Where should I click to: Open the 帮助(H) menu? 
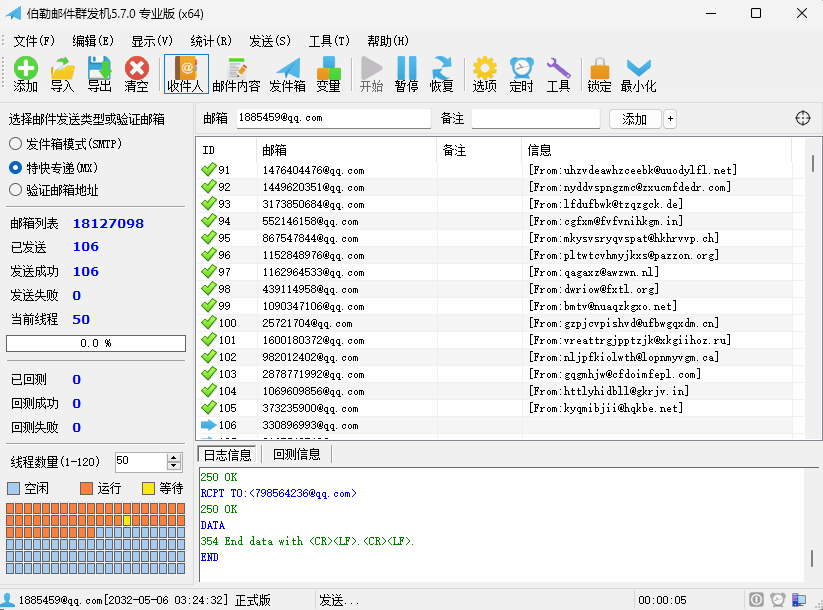[x=388, y=41]
